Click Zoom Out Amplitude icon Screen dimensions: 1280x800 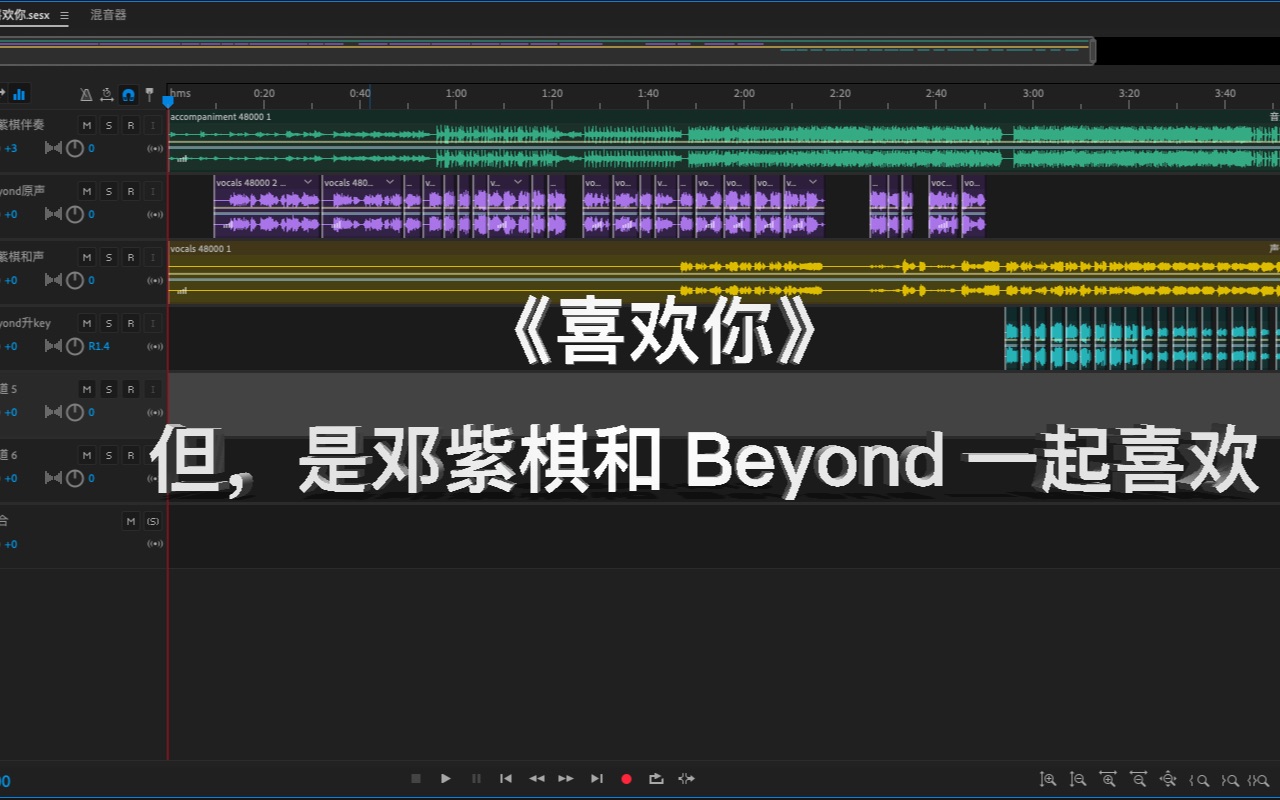point(1078,779)
